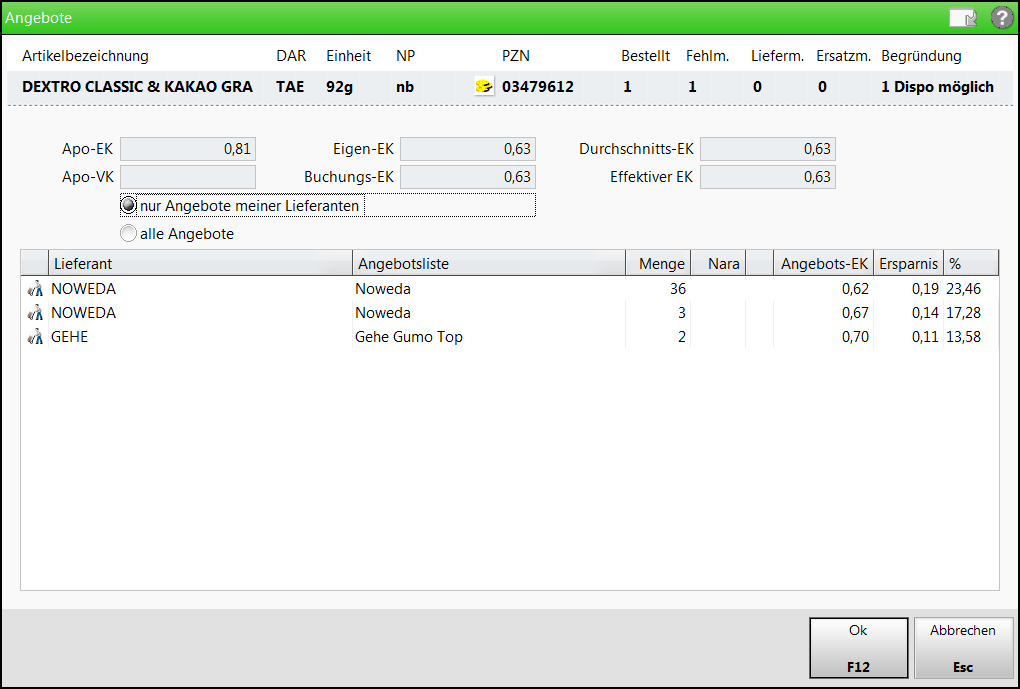Click the savings percentage 17,28
Viewport: 1020px width, 689px height.
click(x=963, y=312)
